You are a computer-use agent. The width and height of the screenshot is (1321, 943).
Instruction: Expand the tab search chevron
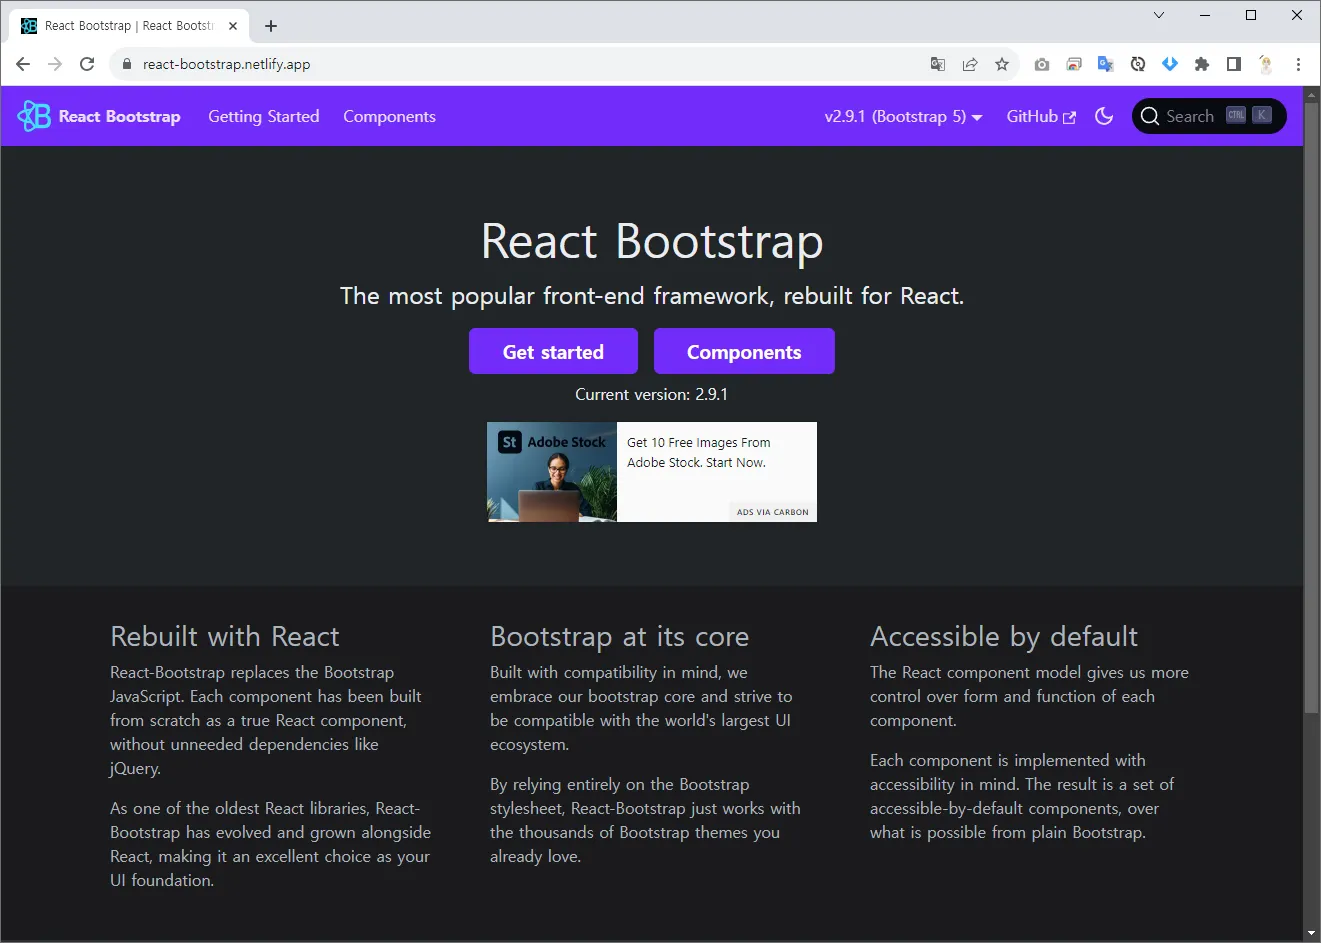1159,15
